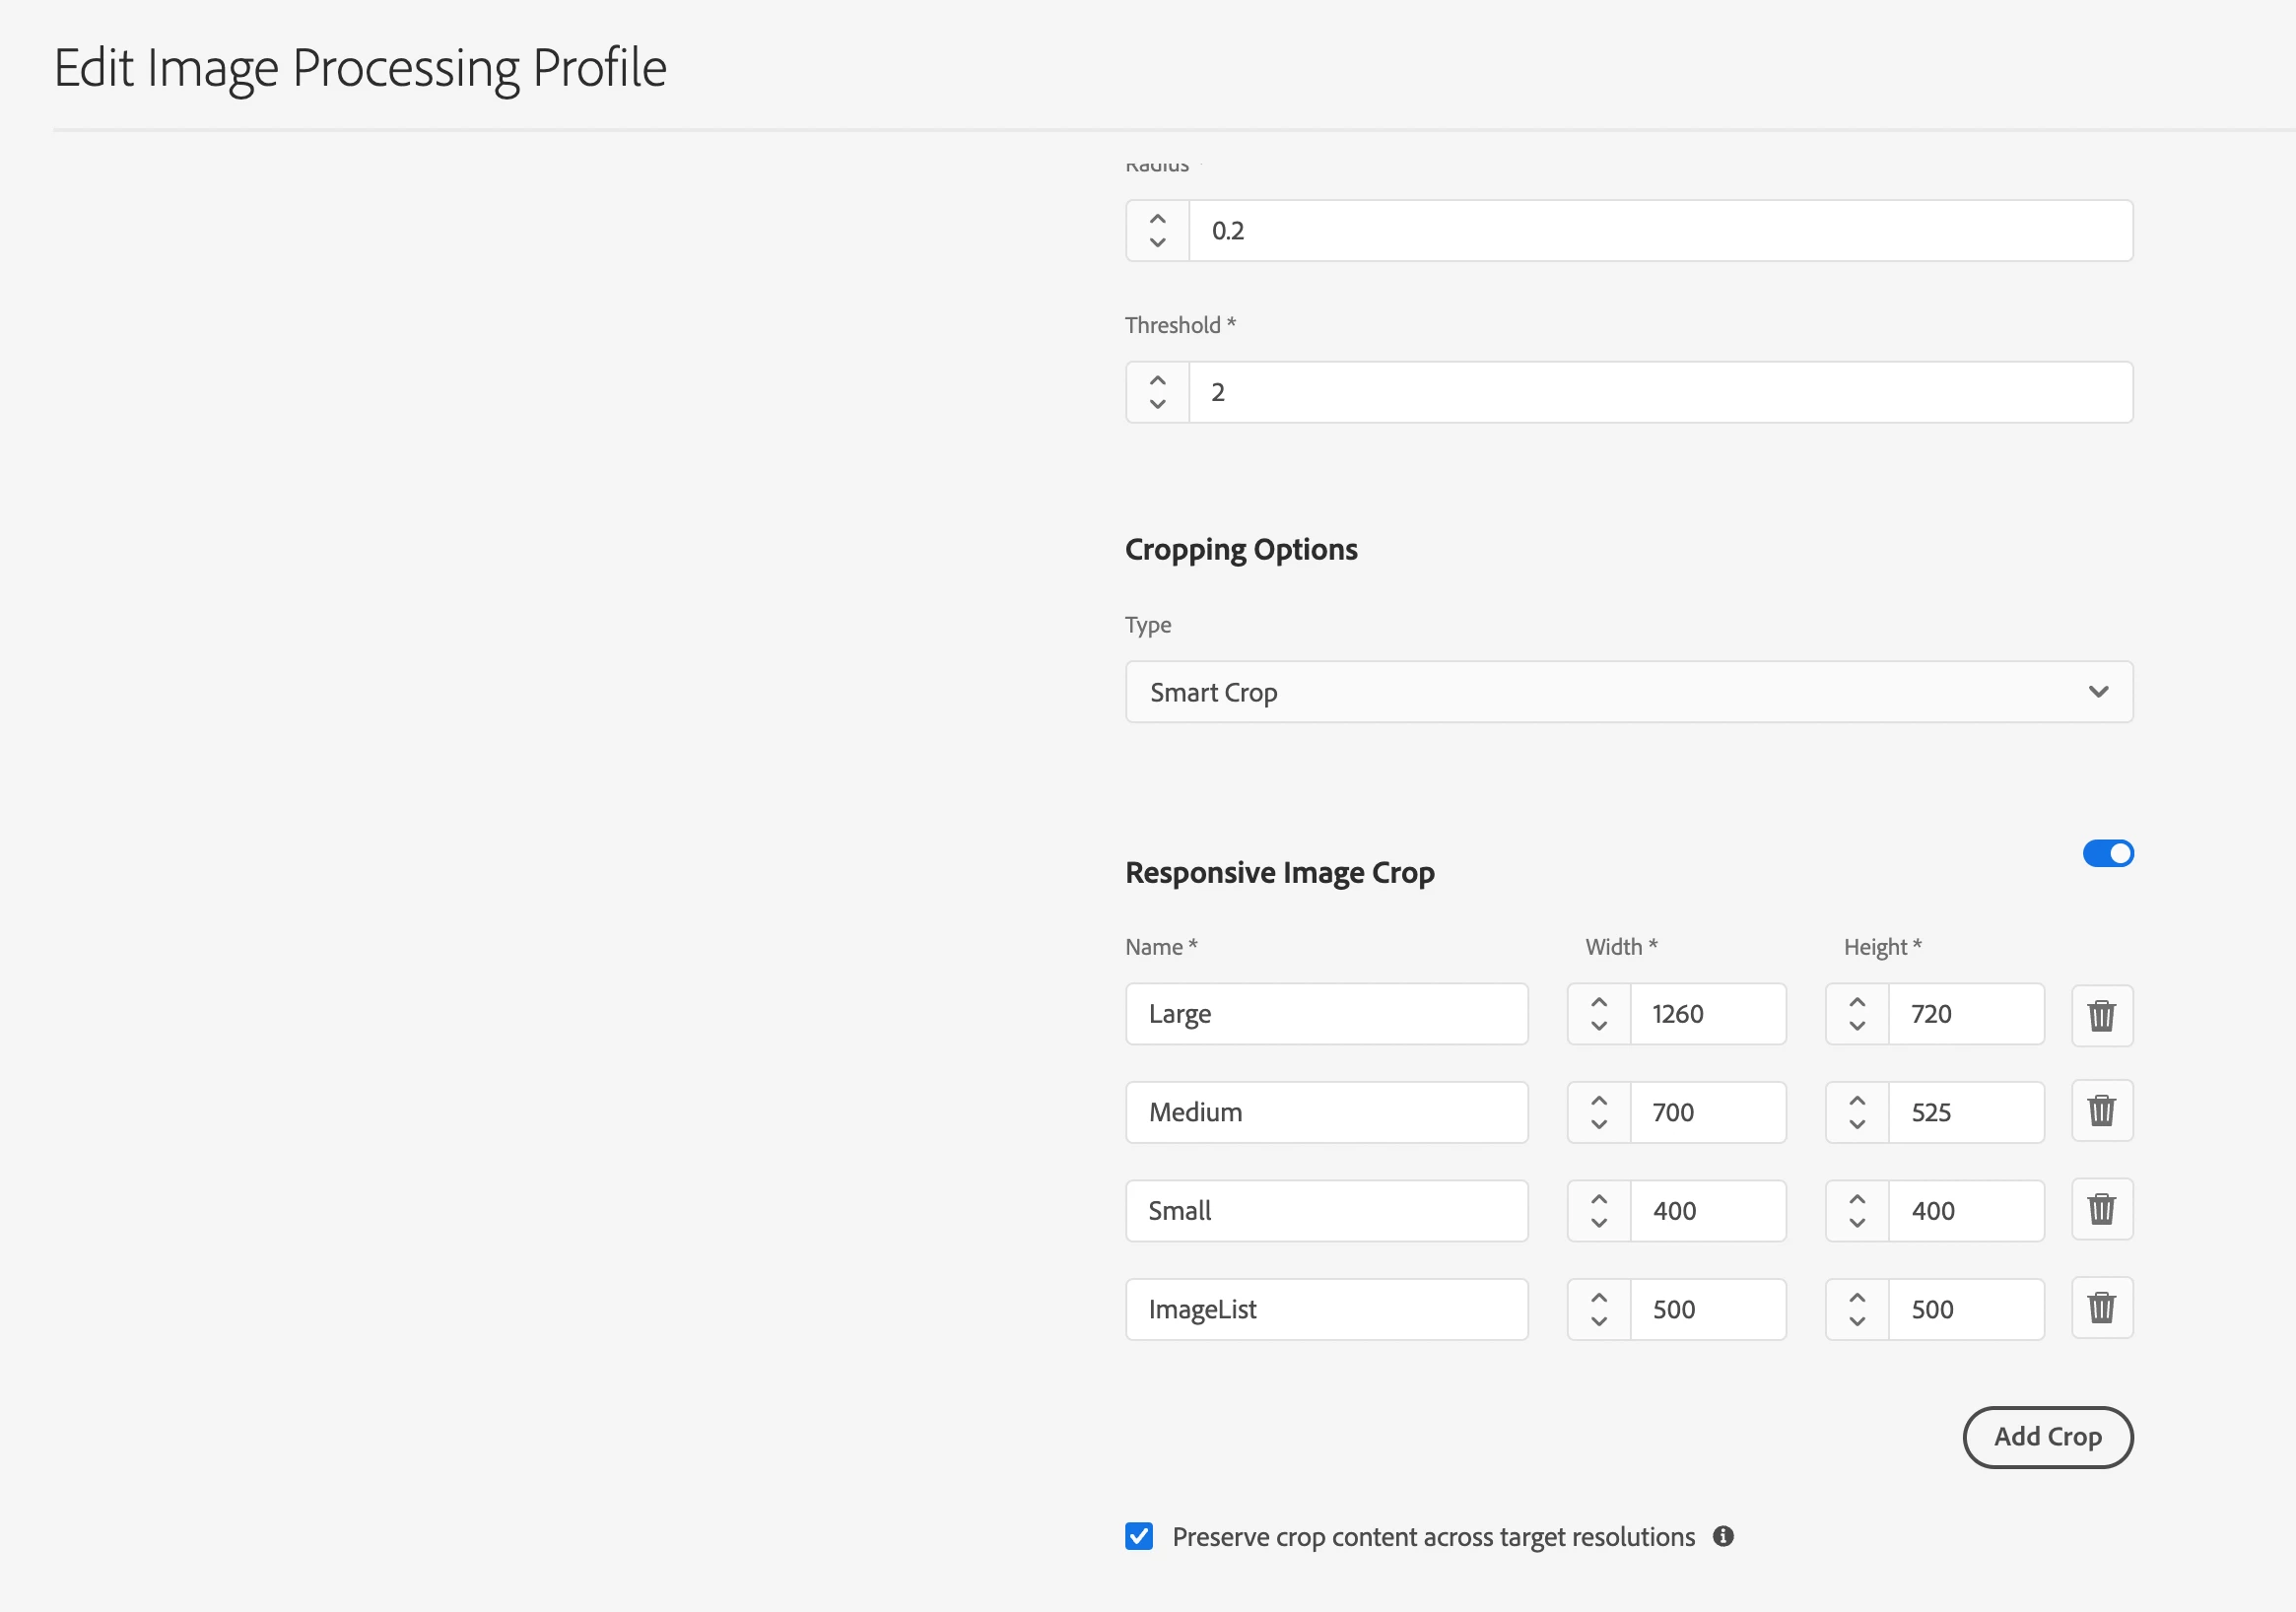The width and height of the screenshot is (2296, 1612).
Task: Decrease the ImageList crop height
Action: (x=1856, y=1321)
